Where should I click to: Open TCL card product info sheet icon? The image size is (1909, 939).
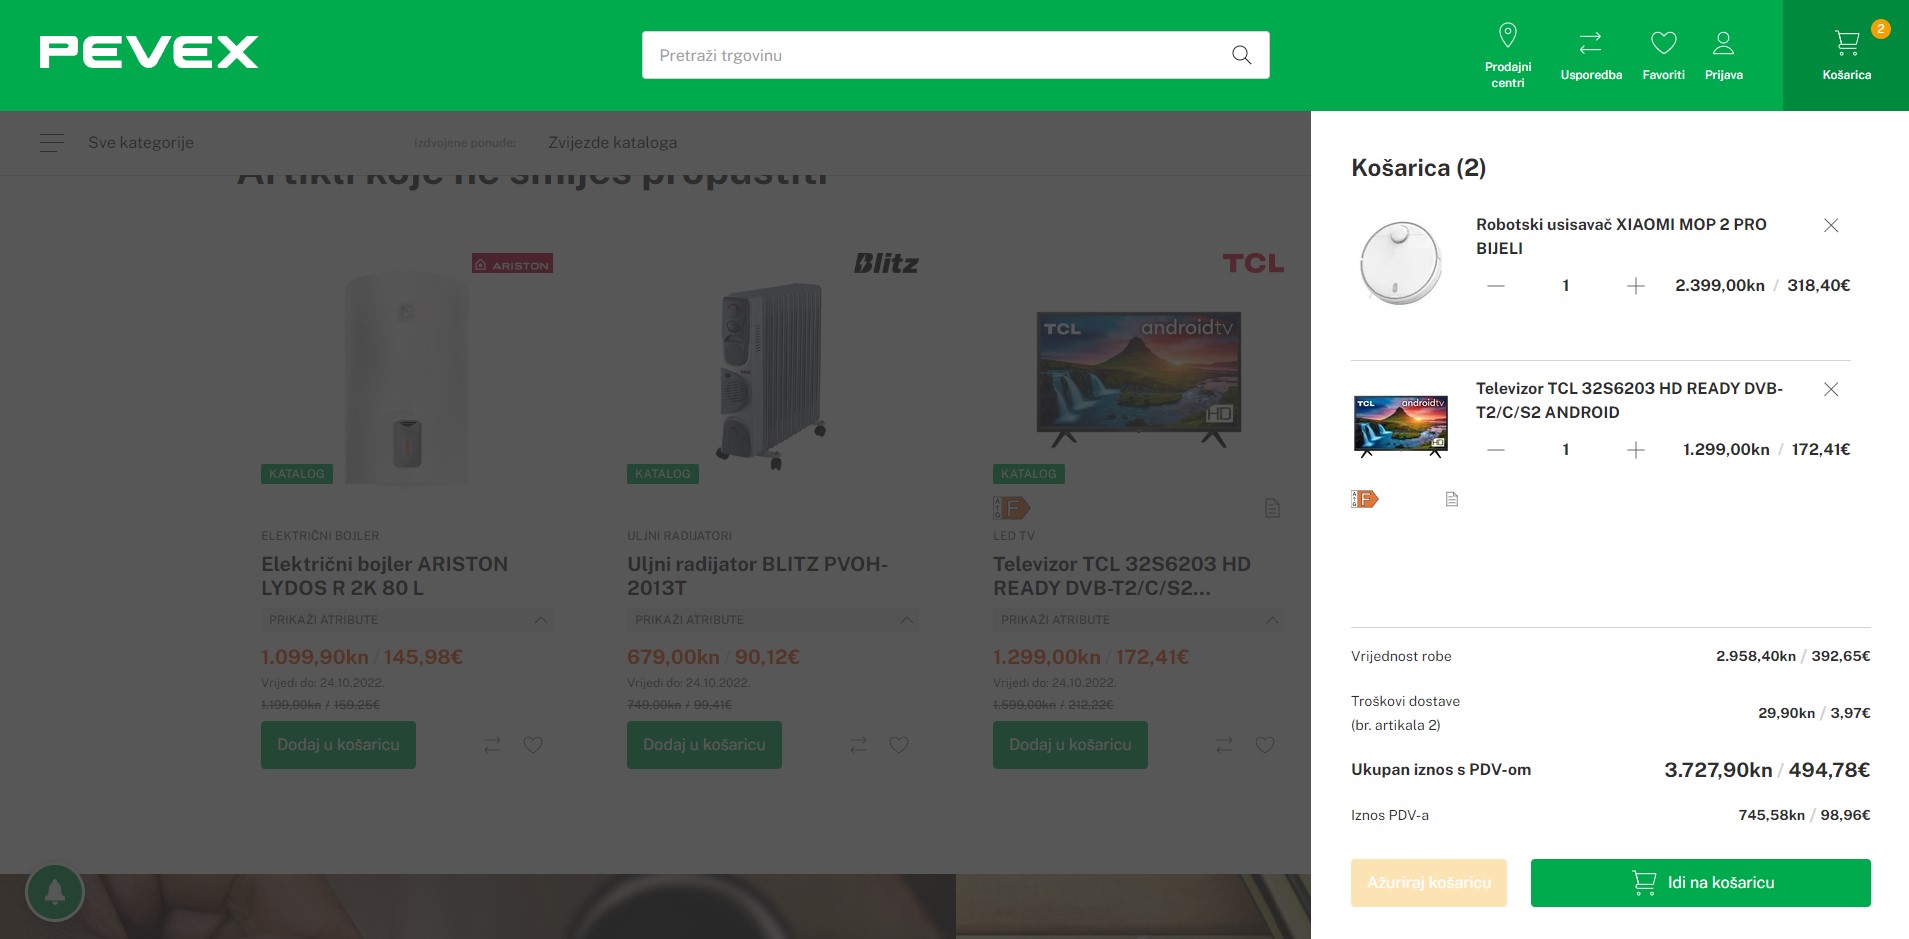tap(1272, 508)
